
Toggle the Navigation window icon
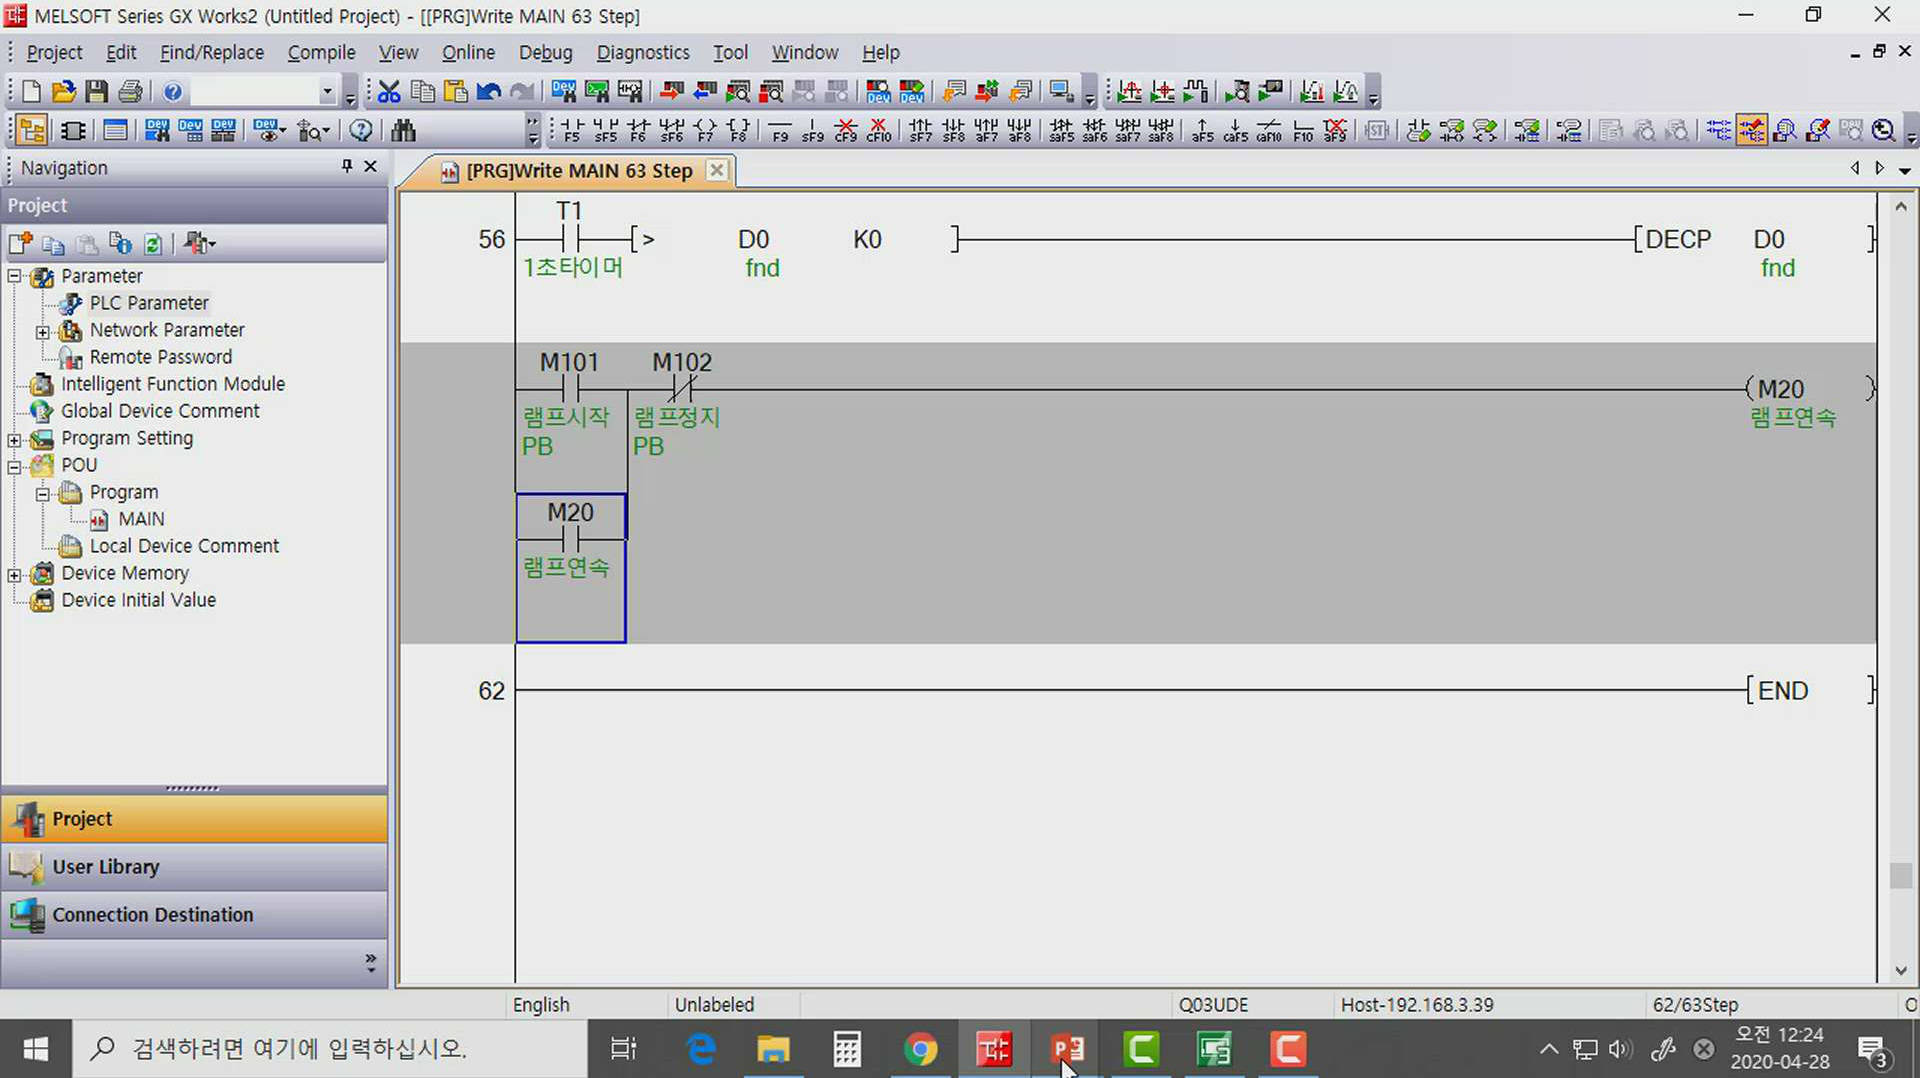[32, 131]
